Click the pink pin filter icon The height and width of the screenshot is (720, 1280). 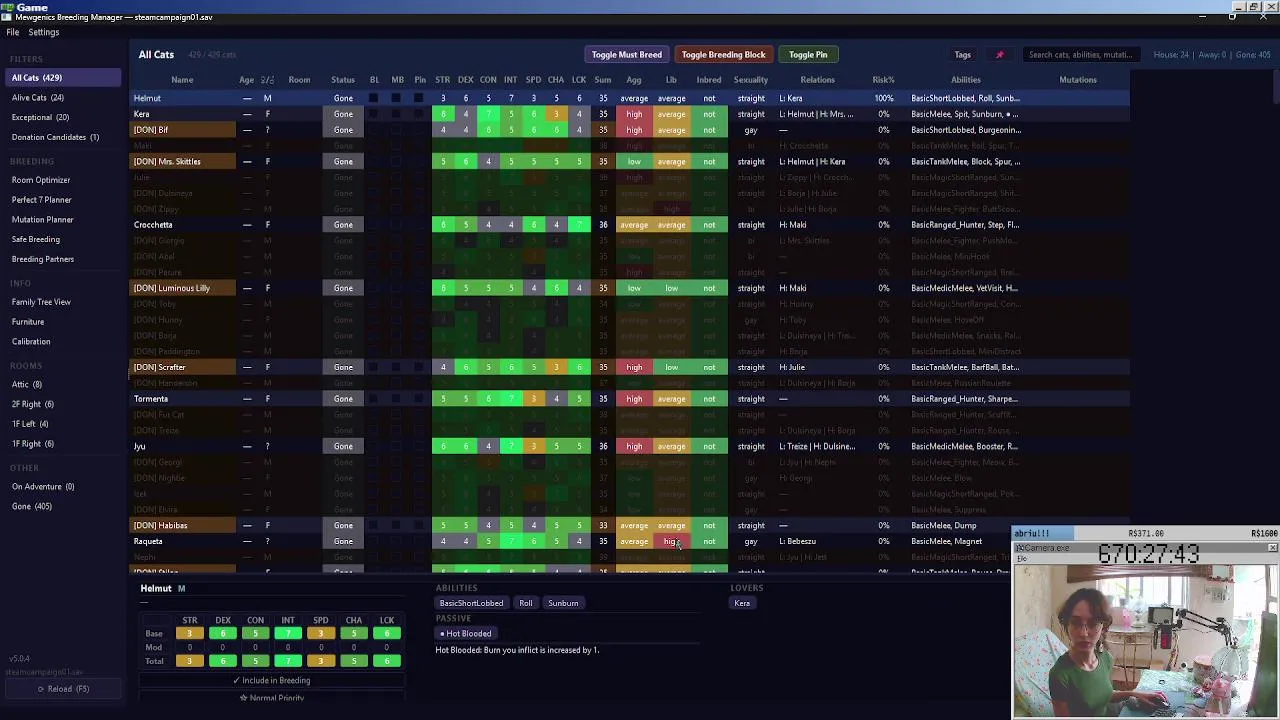999,55
